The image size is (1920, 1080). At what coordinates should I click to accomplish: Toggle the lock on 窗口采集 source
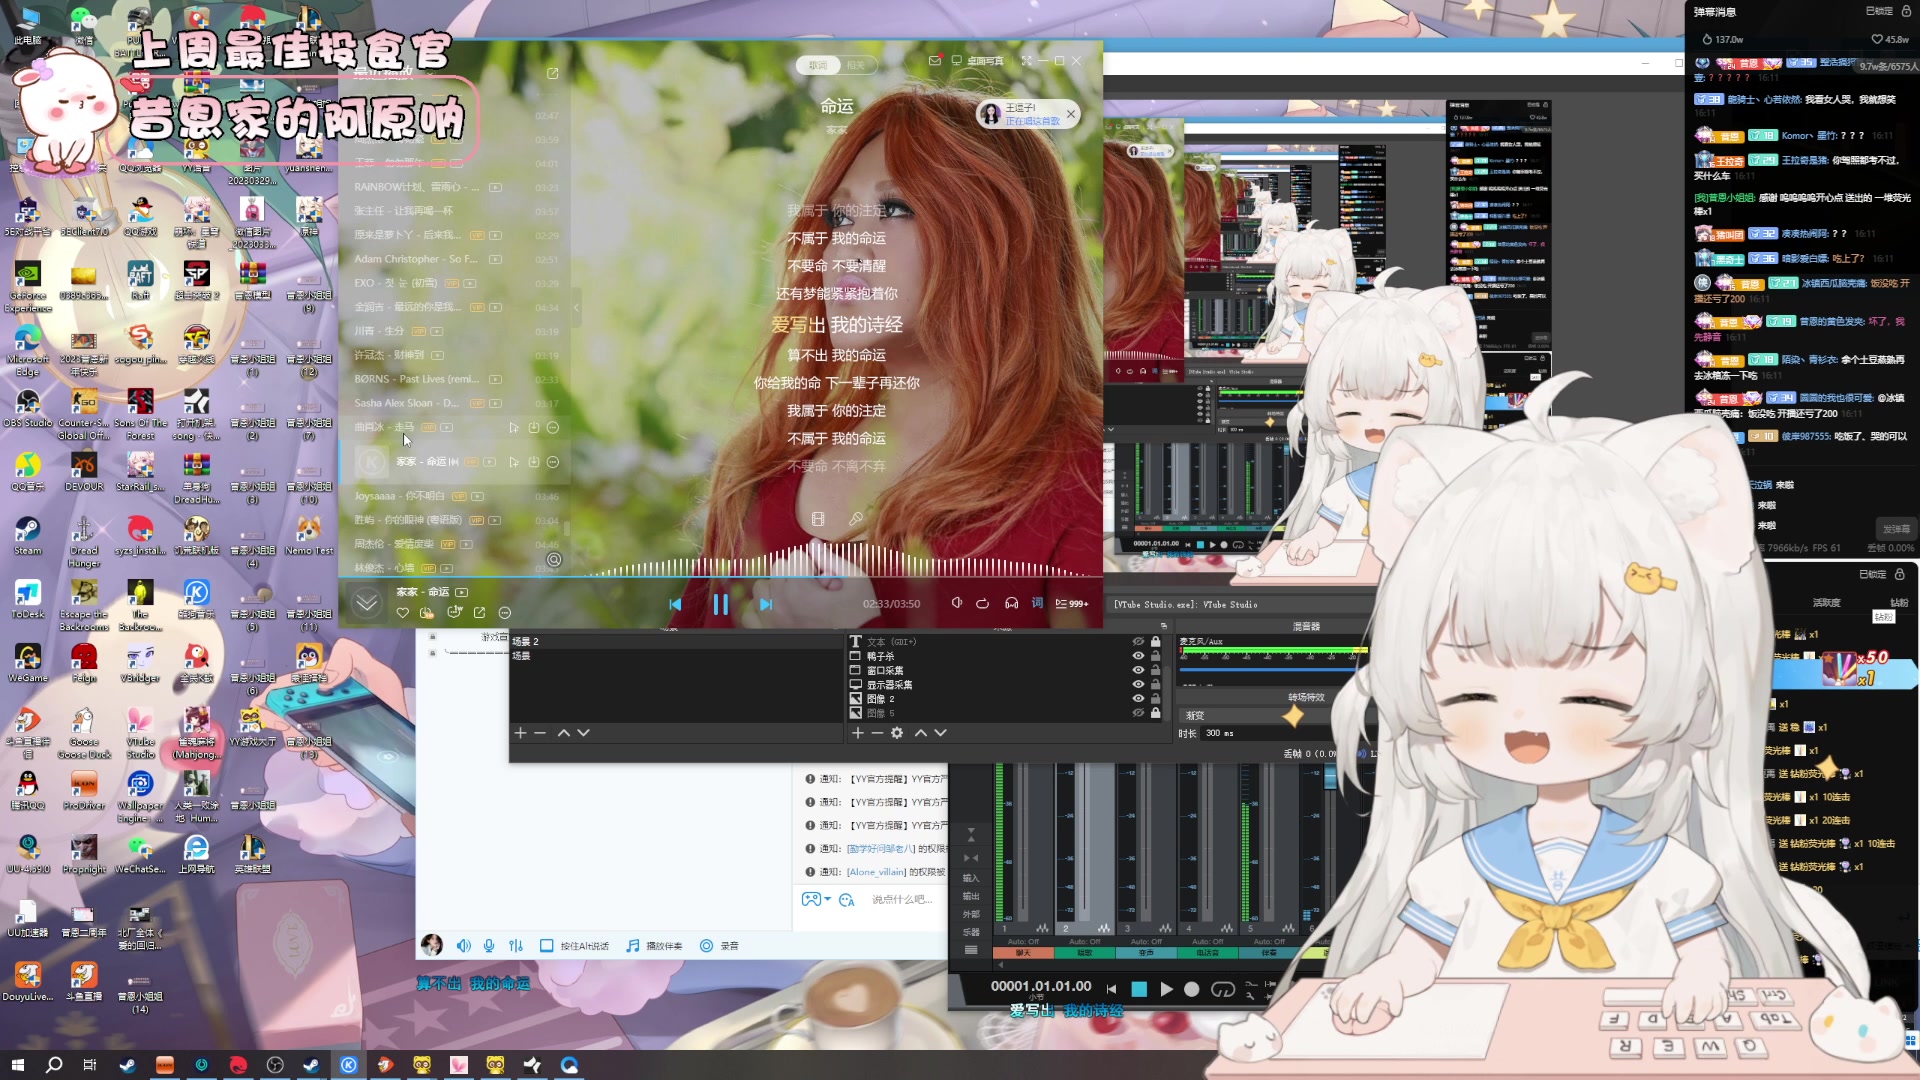coord(1155,670)
